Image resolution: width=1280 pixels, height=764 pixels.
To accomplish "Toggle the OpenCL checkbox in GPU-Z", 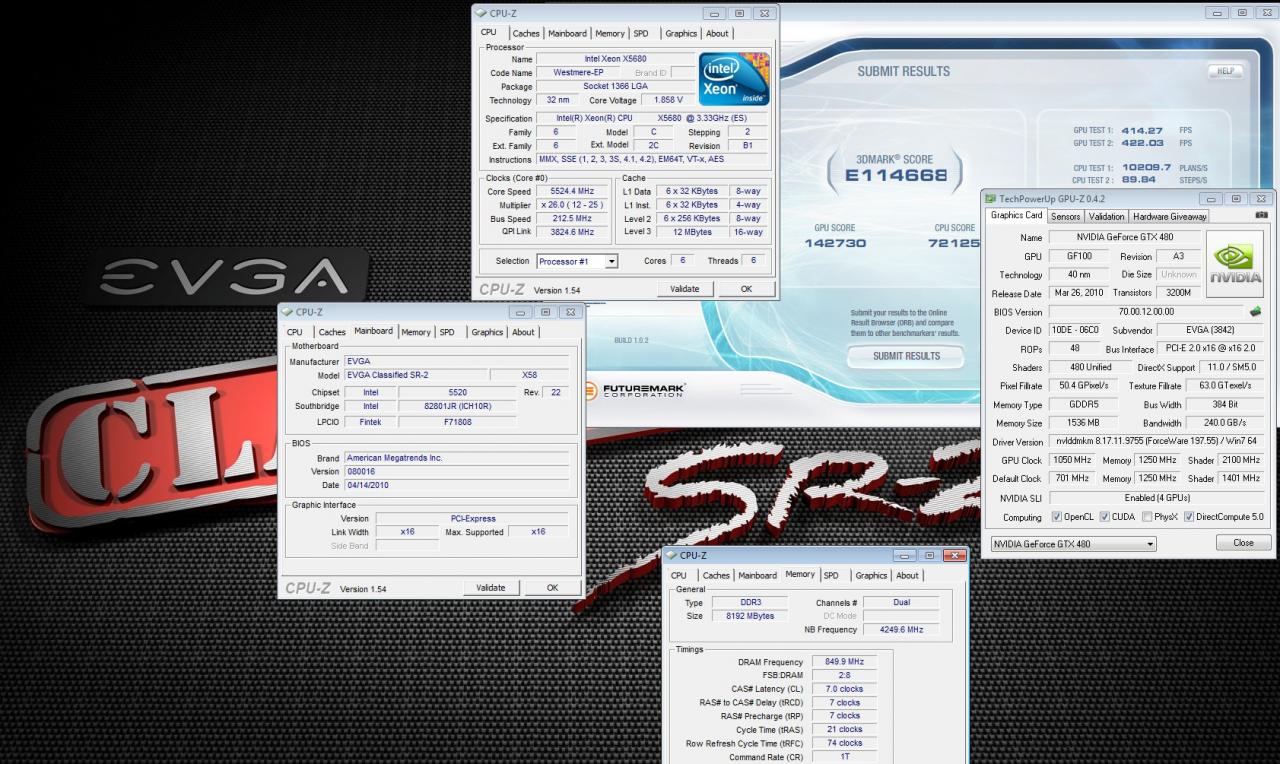I will coord(1057,517).
